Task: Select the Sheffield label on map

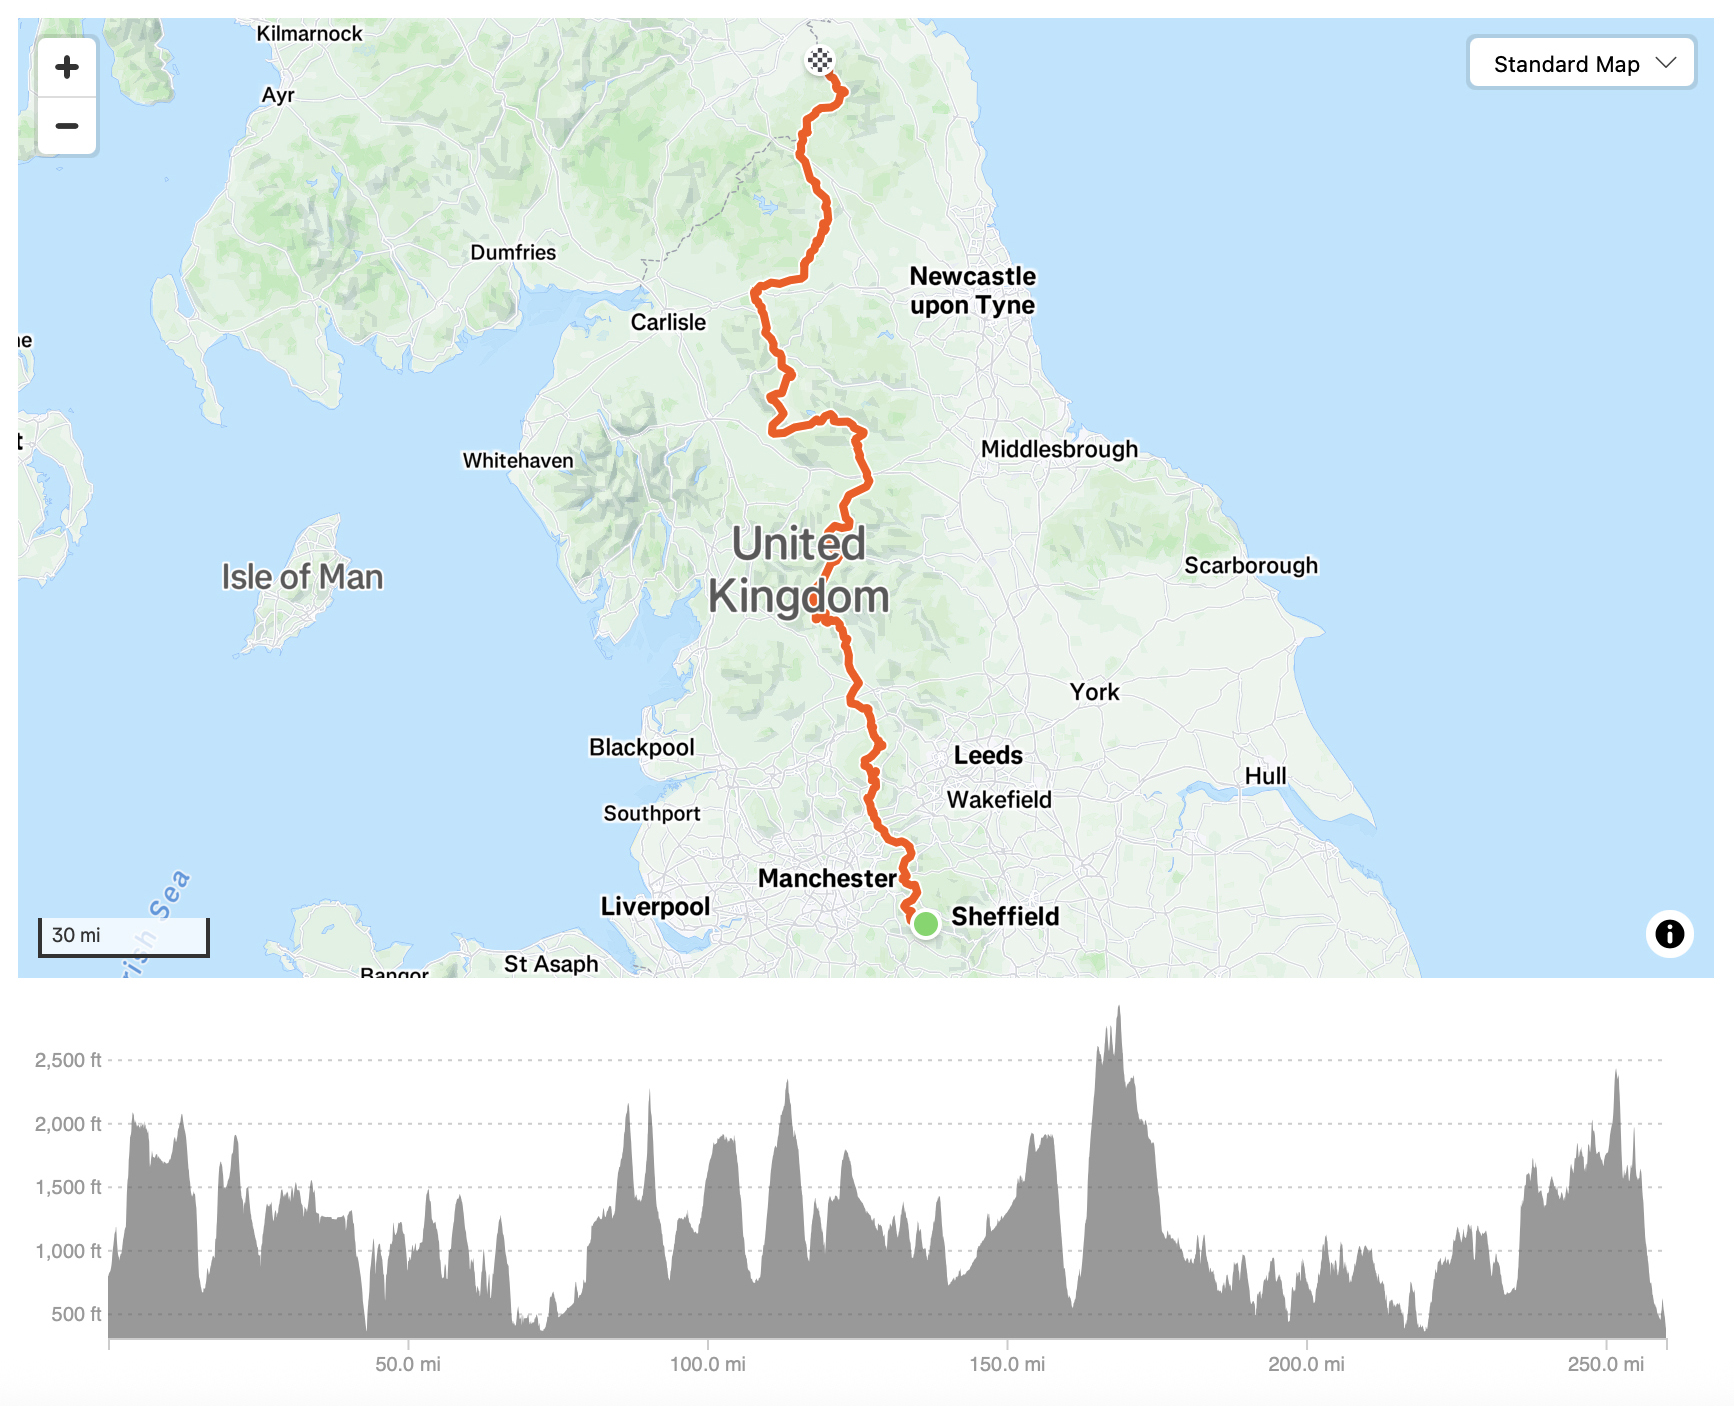Action: tap(1005, 916)
